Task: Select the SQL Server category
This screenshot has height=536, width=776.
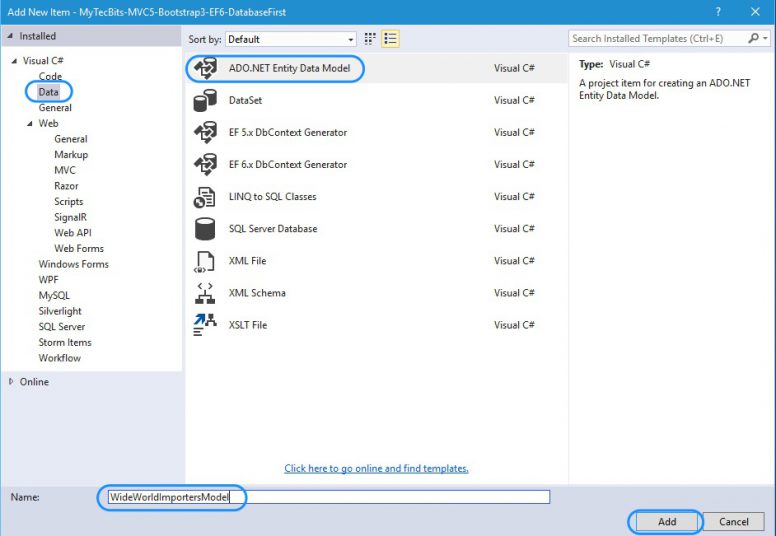Action: pos(62,327)
